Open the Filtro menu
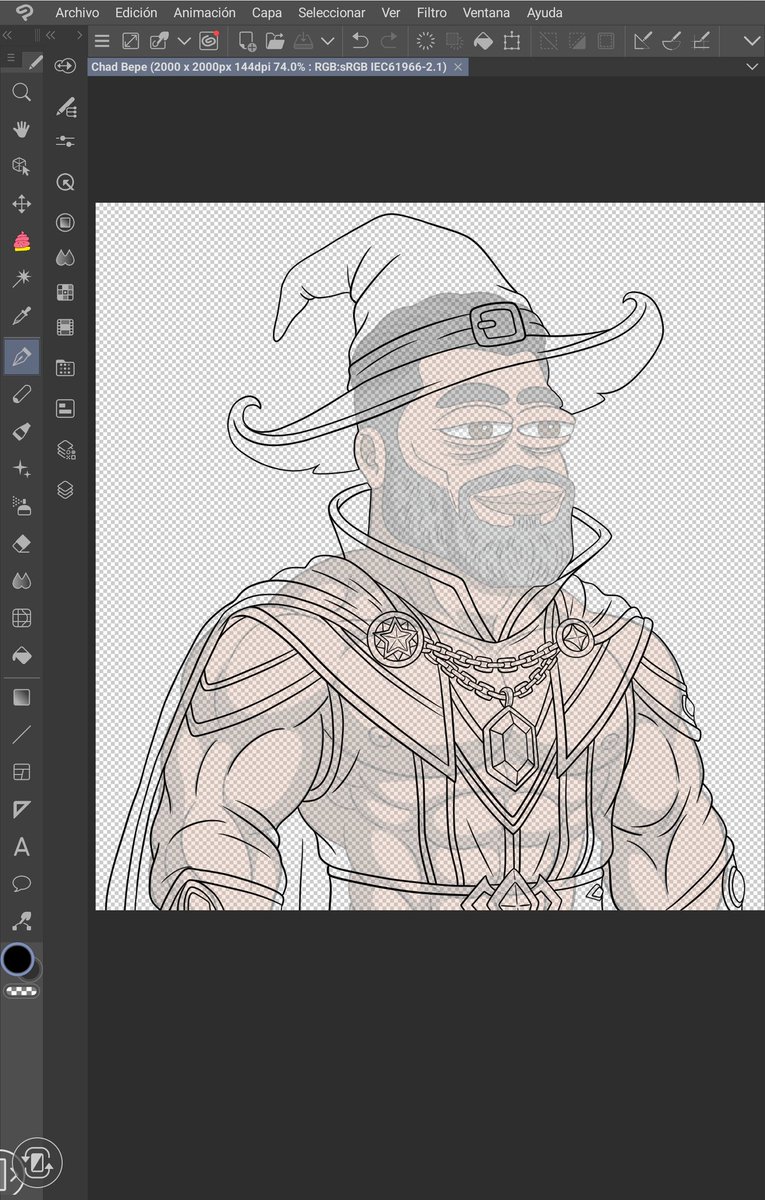Image resolution: width=765 pixels, height=1200 pixels. click(x=432, y=13)
